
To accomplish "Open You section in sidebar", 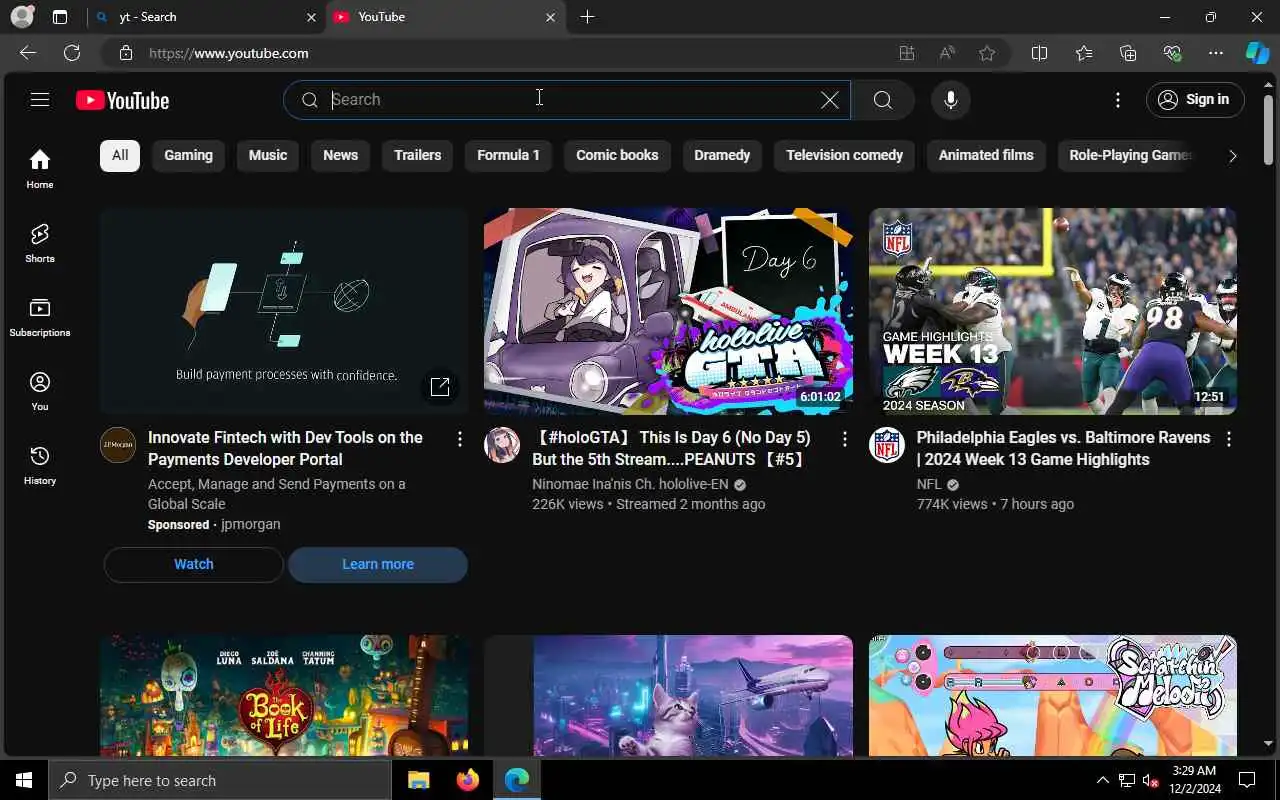I will coord(40,391).
